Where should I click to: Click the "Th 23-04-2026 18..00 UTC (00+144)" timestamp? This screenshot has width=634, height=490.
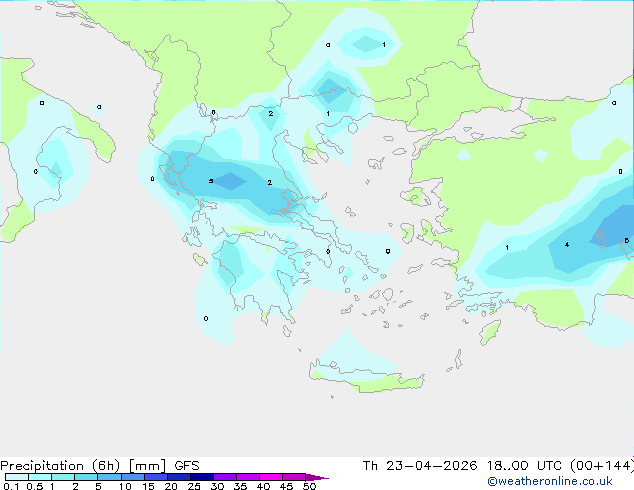[x=498, y=466]
